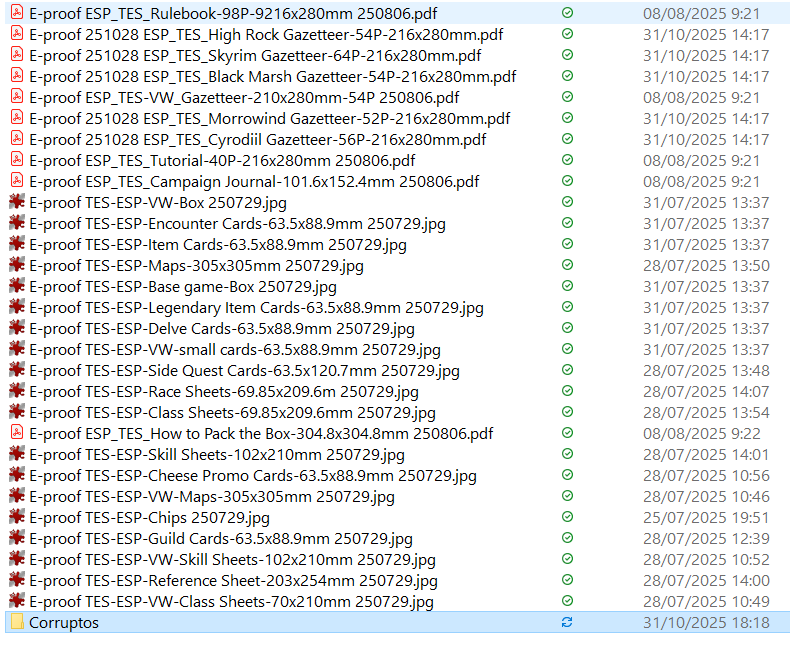
Task: Click the green sync status for Morrowind Gazetteer
Action: (x=568, y=118)
